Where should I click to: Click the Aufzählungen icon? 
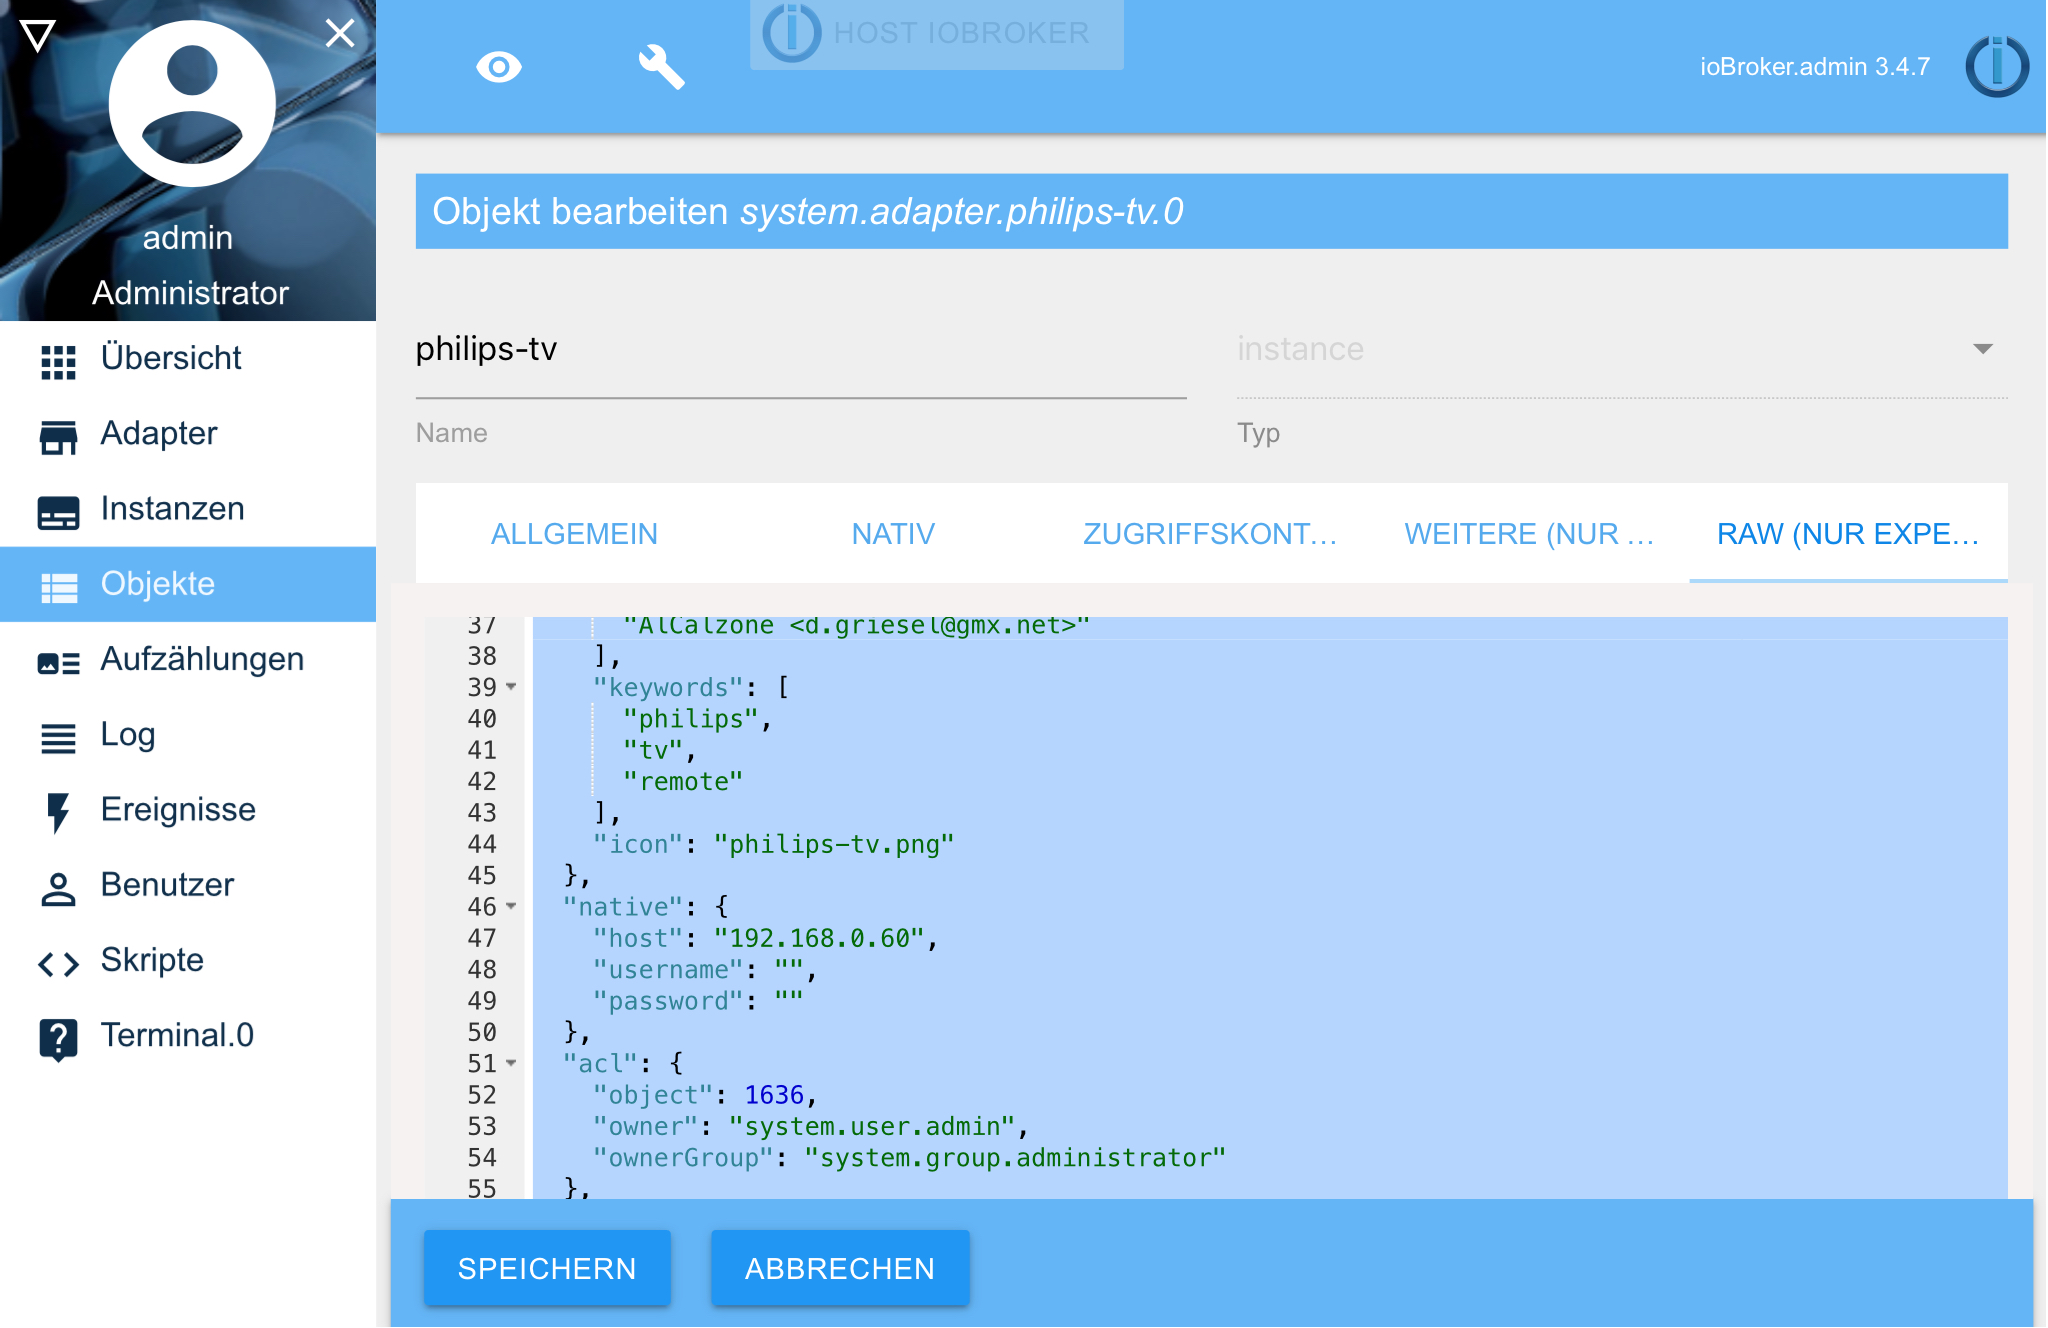point(58,662)
